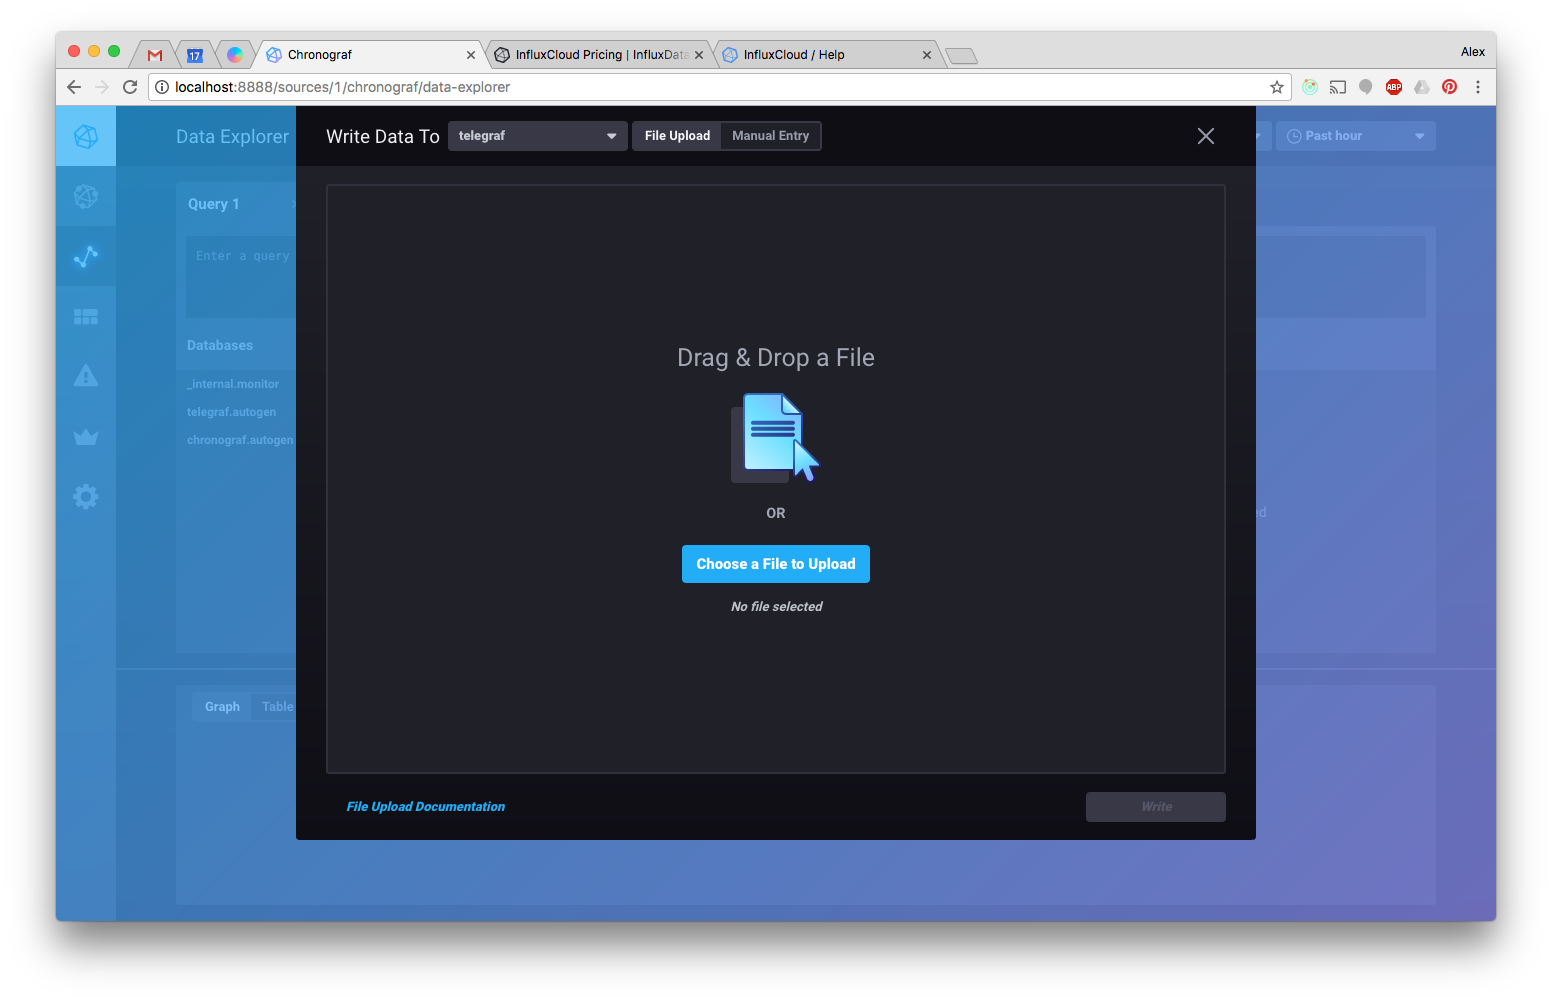Click the document drag-and-drop icon

click(x=775, y=437)
